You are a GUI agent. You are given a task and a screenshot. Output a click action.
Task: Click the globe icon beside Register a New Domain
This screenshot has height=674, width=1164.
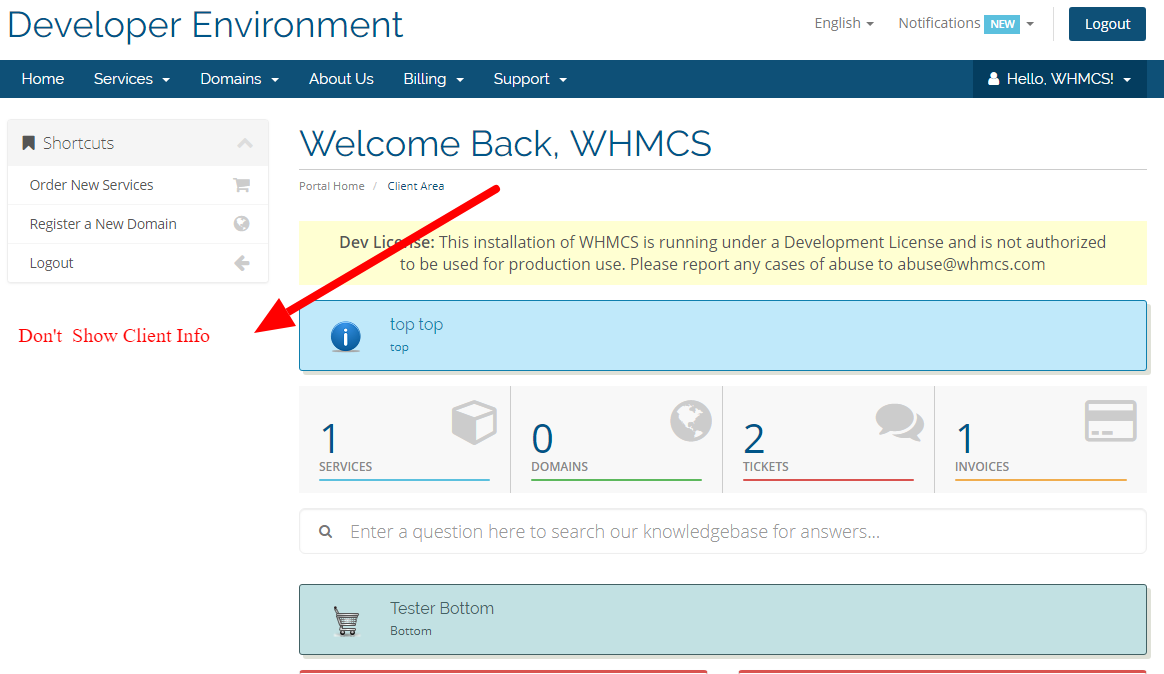[241, 223]
